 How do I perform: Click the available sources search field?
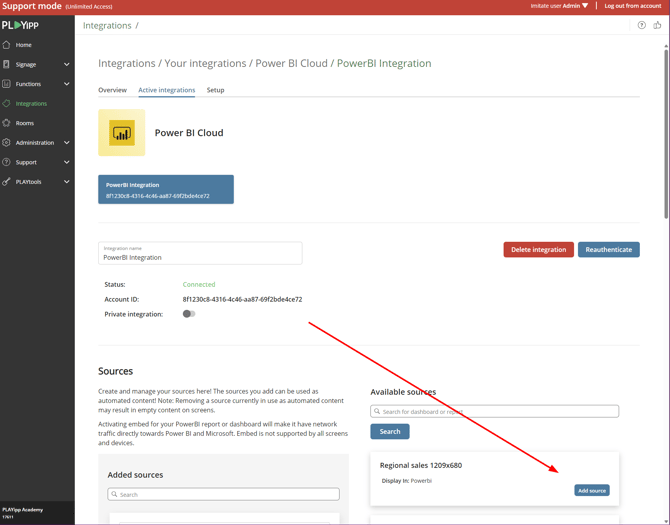(495, 411)
